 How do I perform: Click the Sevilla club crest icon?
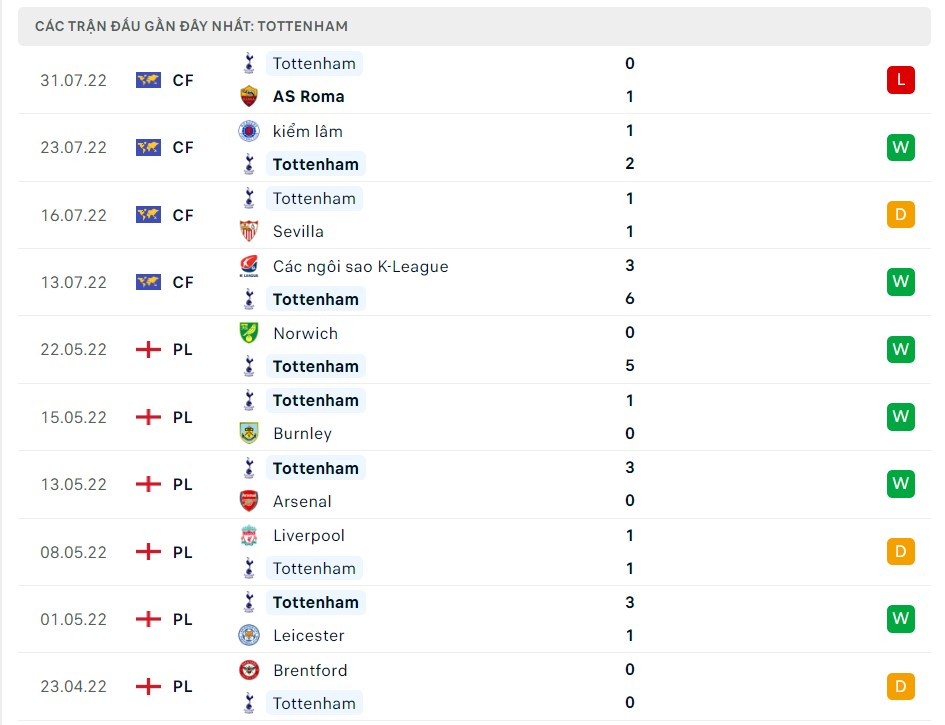[250, 231]
